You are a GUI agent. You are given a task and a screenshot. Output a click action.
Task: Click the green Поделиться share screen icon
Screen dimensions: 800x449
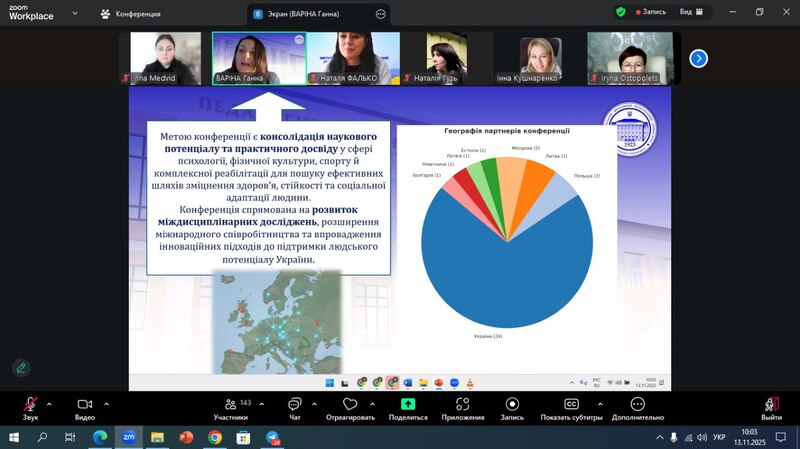click(x=408, y=404)
